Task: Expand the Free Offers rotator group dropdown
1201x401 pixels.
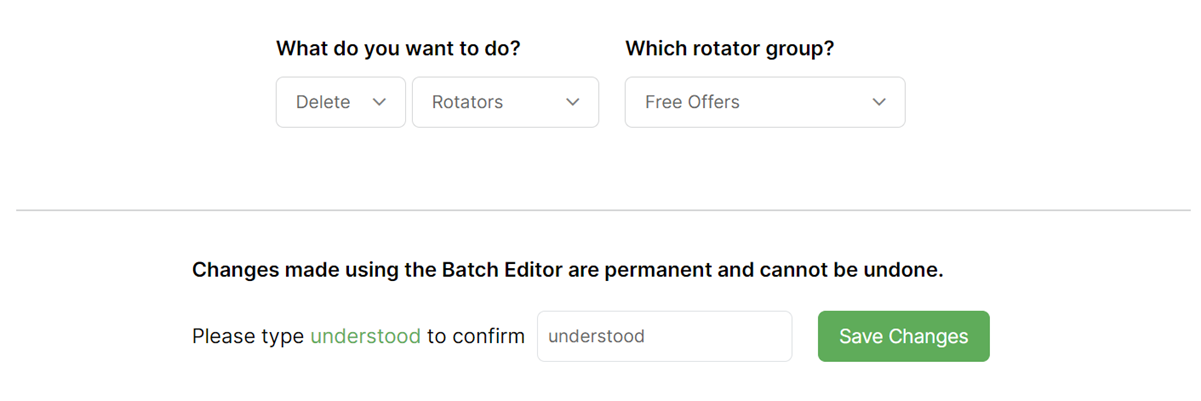Action: pos(764,102)
